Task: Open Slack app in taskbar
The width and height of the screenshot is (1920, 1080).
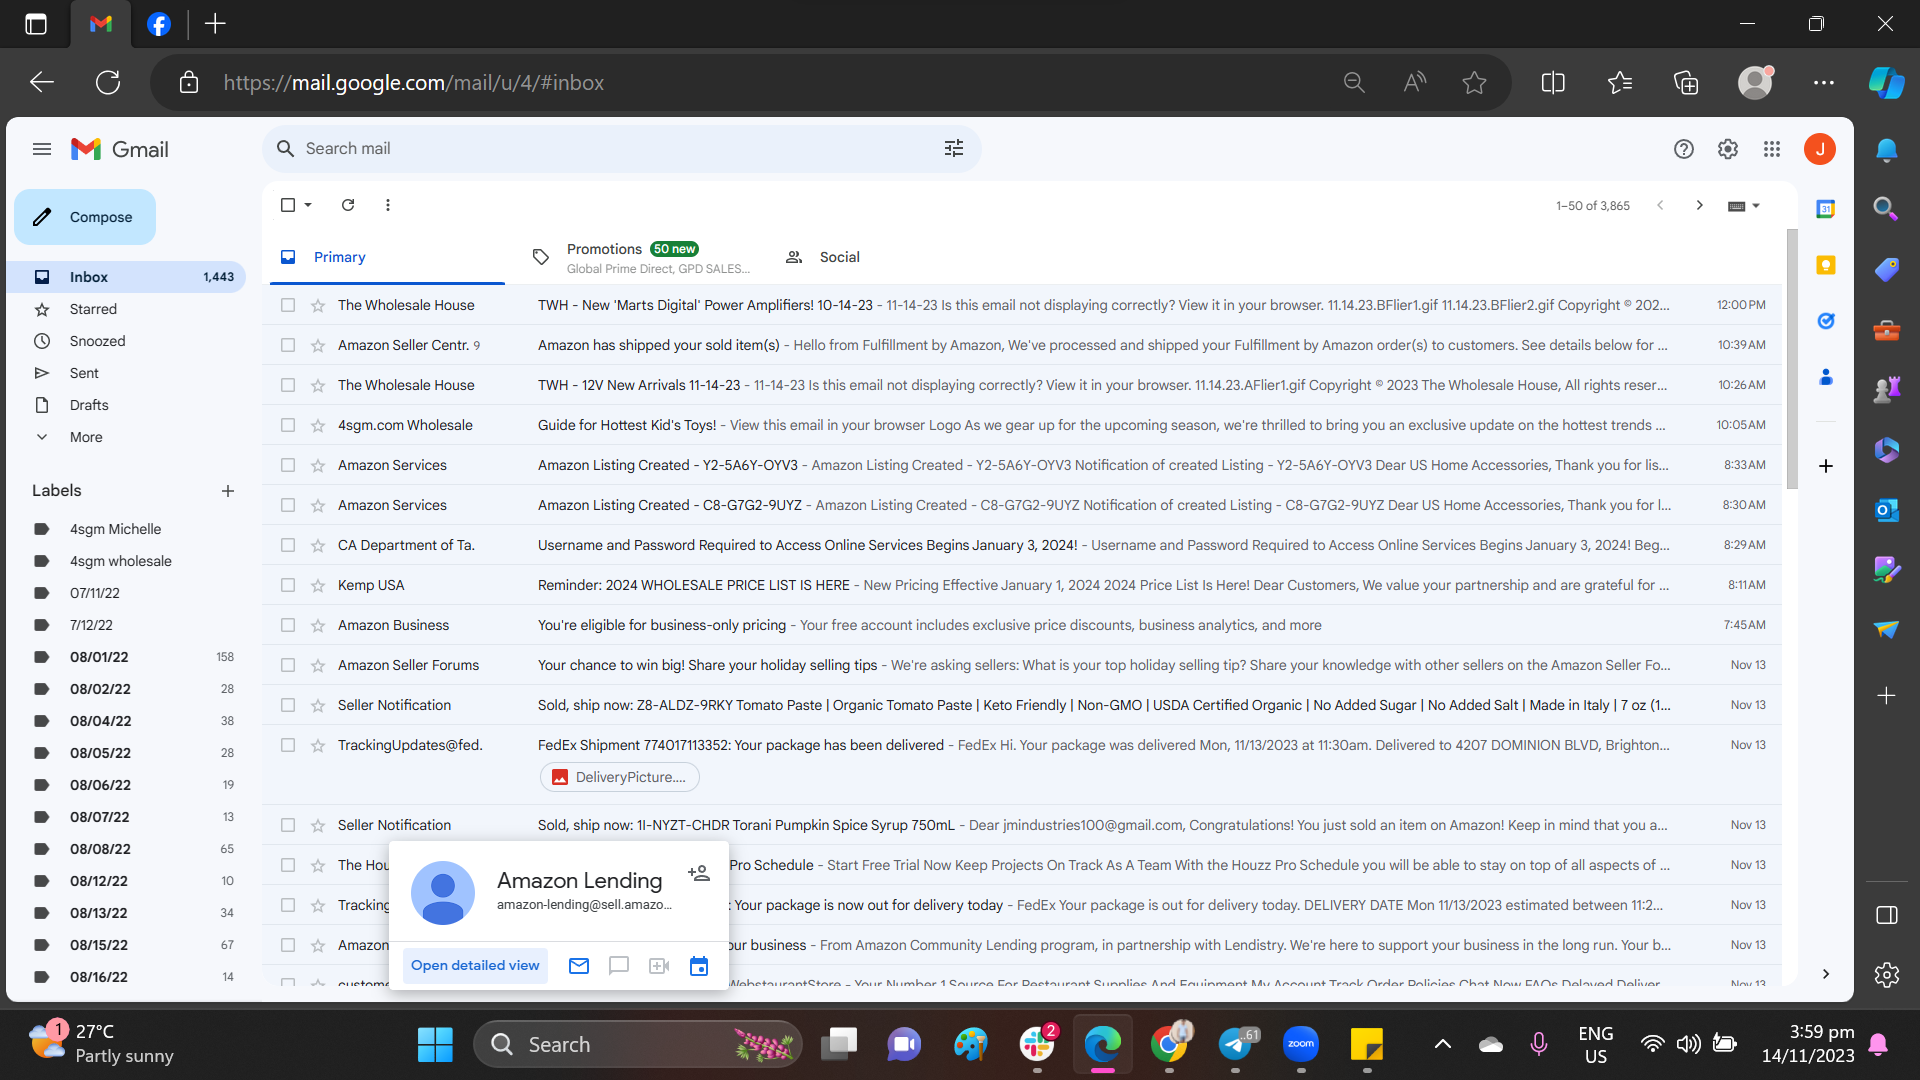Action: pyautogui.click(x=1037, y=1044)
